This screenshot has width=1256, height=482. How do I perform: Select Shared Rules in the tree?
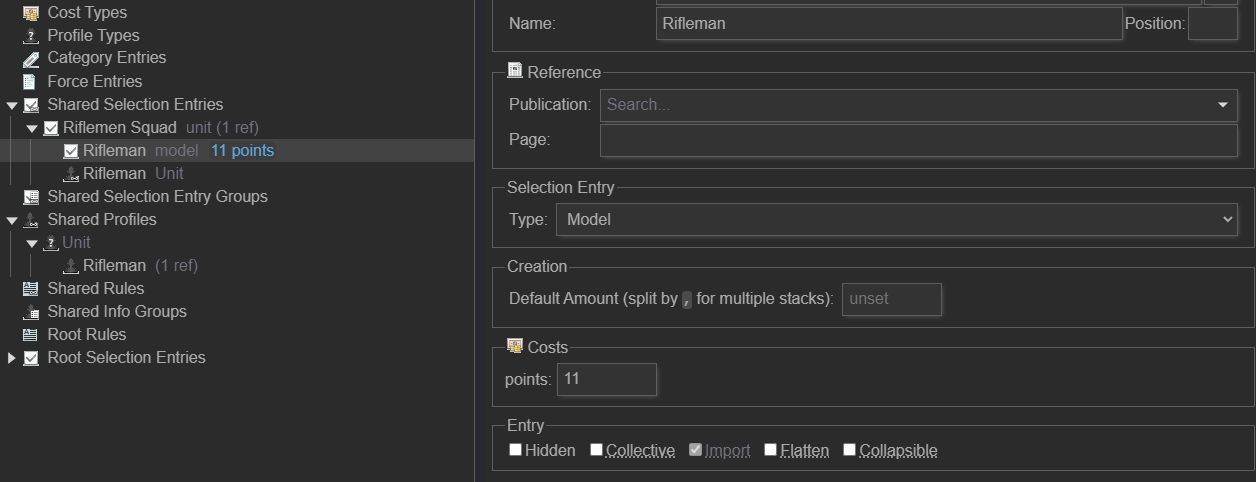[96, 289]
